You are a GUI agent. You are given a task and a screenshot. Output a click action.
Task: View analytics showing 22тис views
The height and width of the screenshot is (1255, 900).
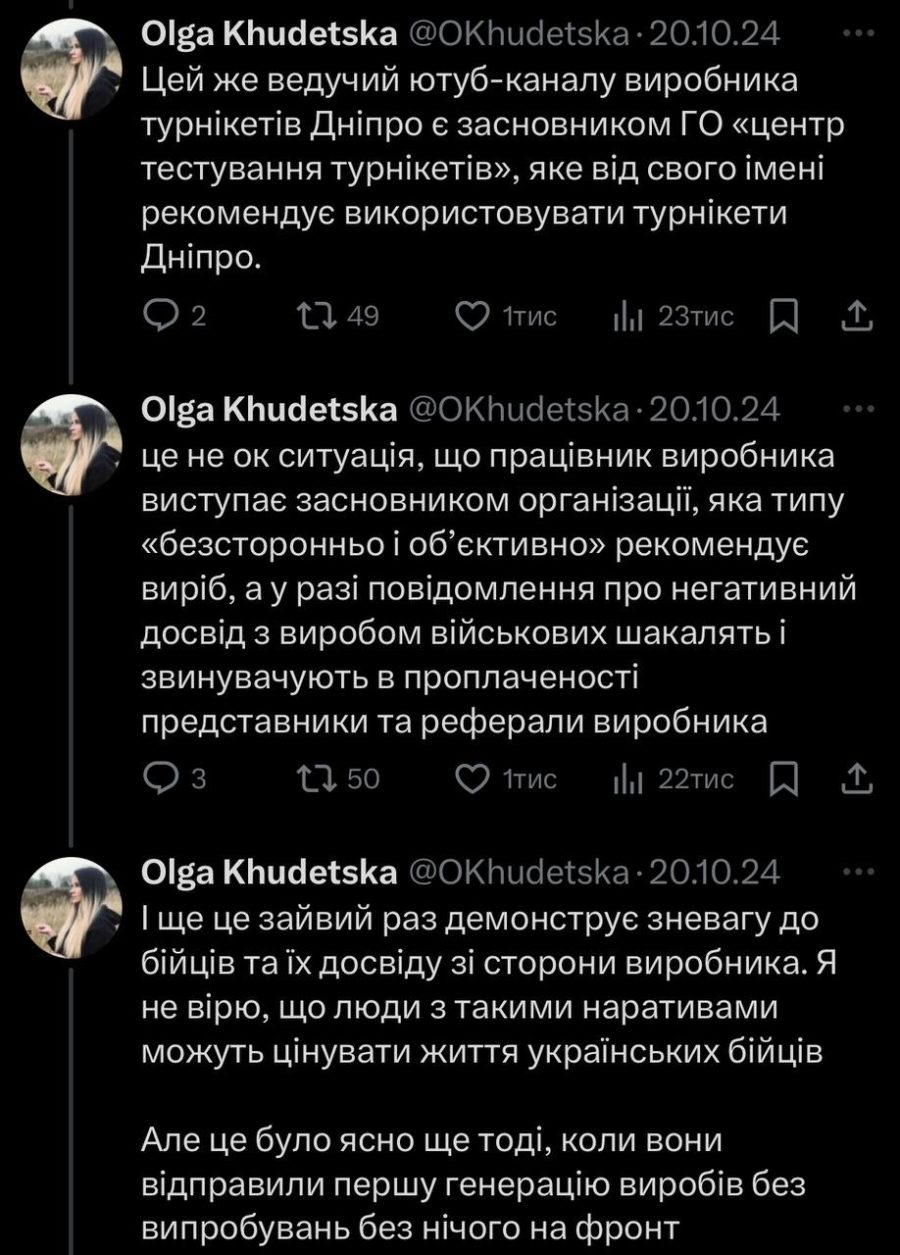point(625,779)
